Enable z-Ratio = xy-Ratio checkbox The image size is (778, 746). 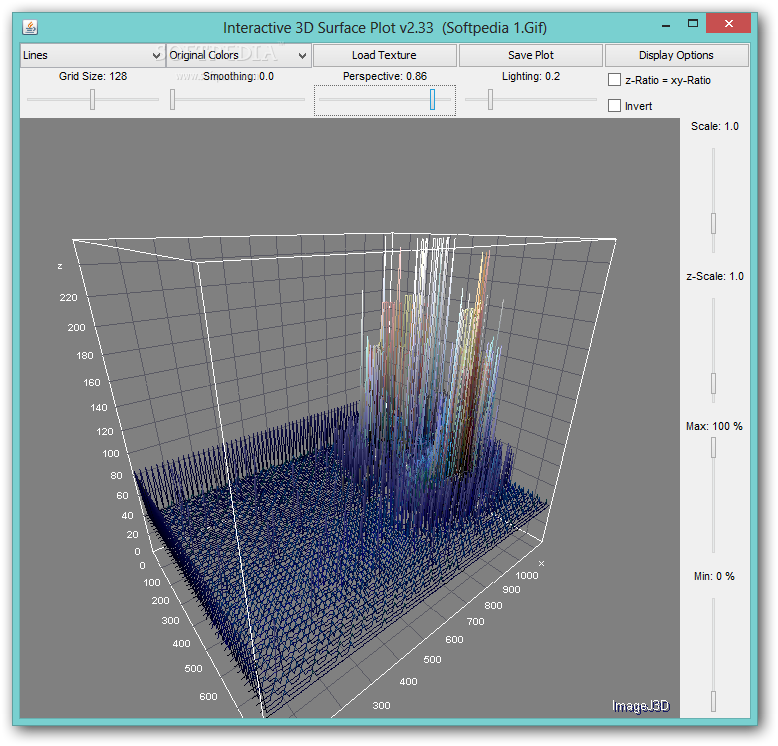(614, 80)
